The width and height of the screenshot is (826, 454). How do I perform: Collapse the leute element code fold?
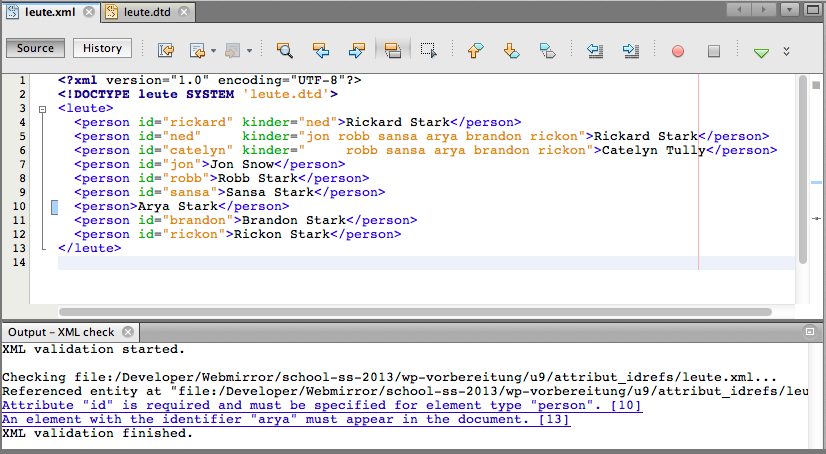coord(43,109)
